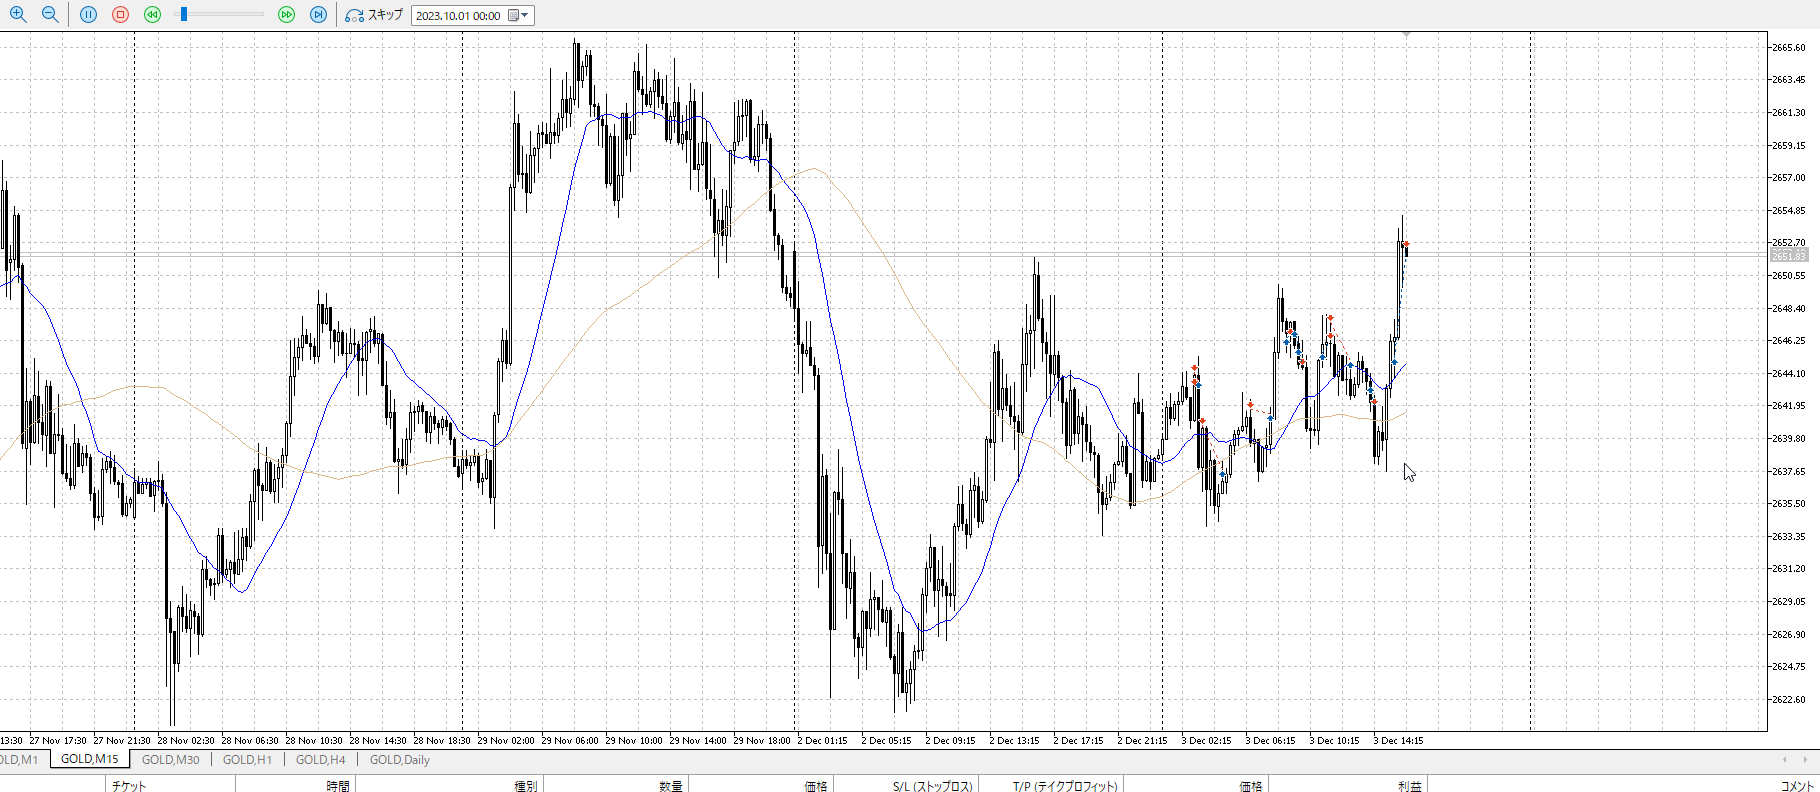Image resolution: width=1820 pixels, height=792 pixels.
Task: Click the T/P (テイクプロフィット) column header
Action: 1064,786
